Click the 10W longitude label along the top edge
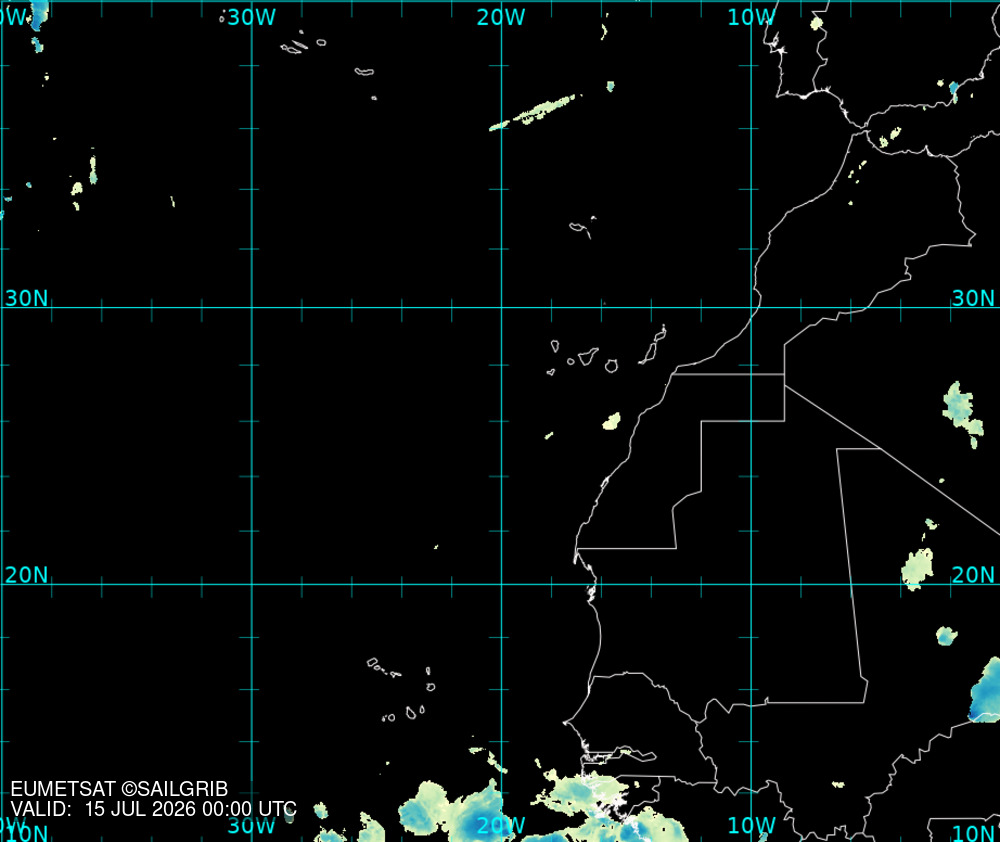 click(752, 18)
